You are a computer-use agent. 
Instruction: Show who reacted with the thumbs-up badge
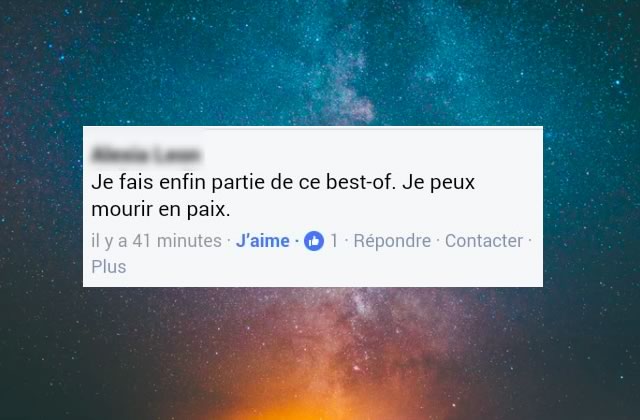pos(314,241)
